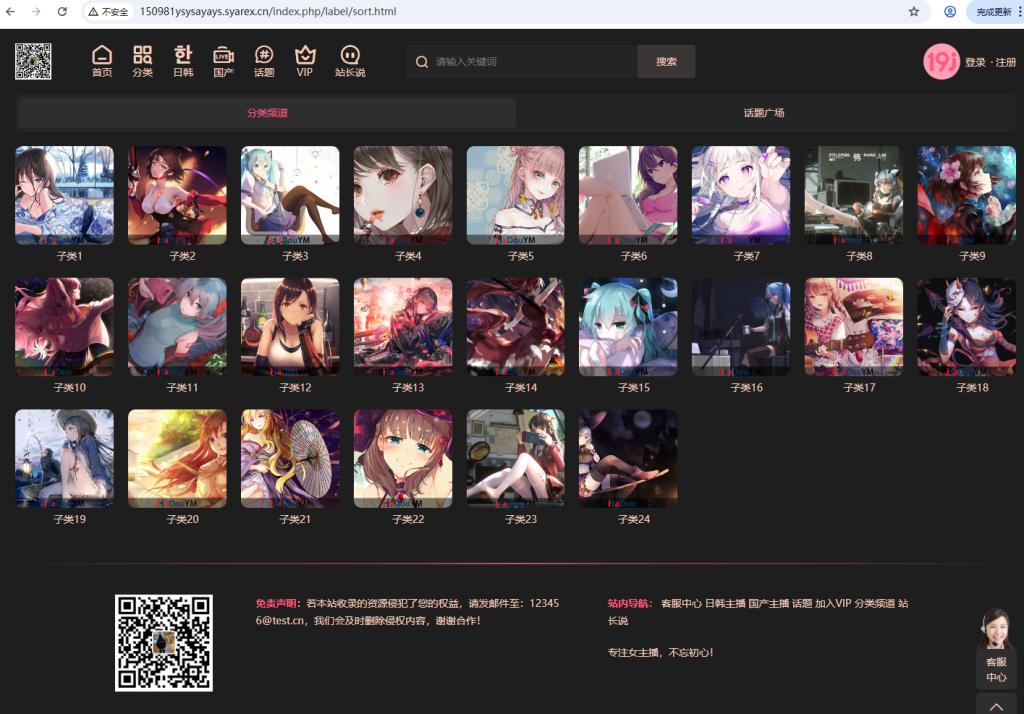Open the 子类3 thumbnail
Viewport: 1024px width, 714px height.
click(x=290, y=195)
